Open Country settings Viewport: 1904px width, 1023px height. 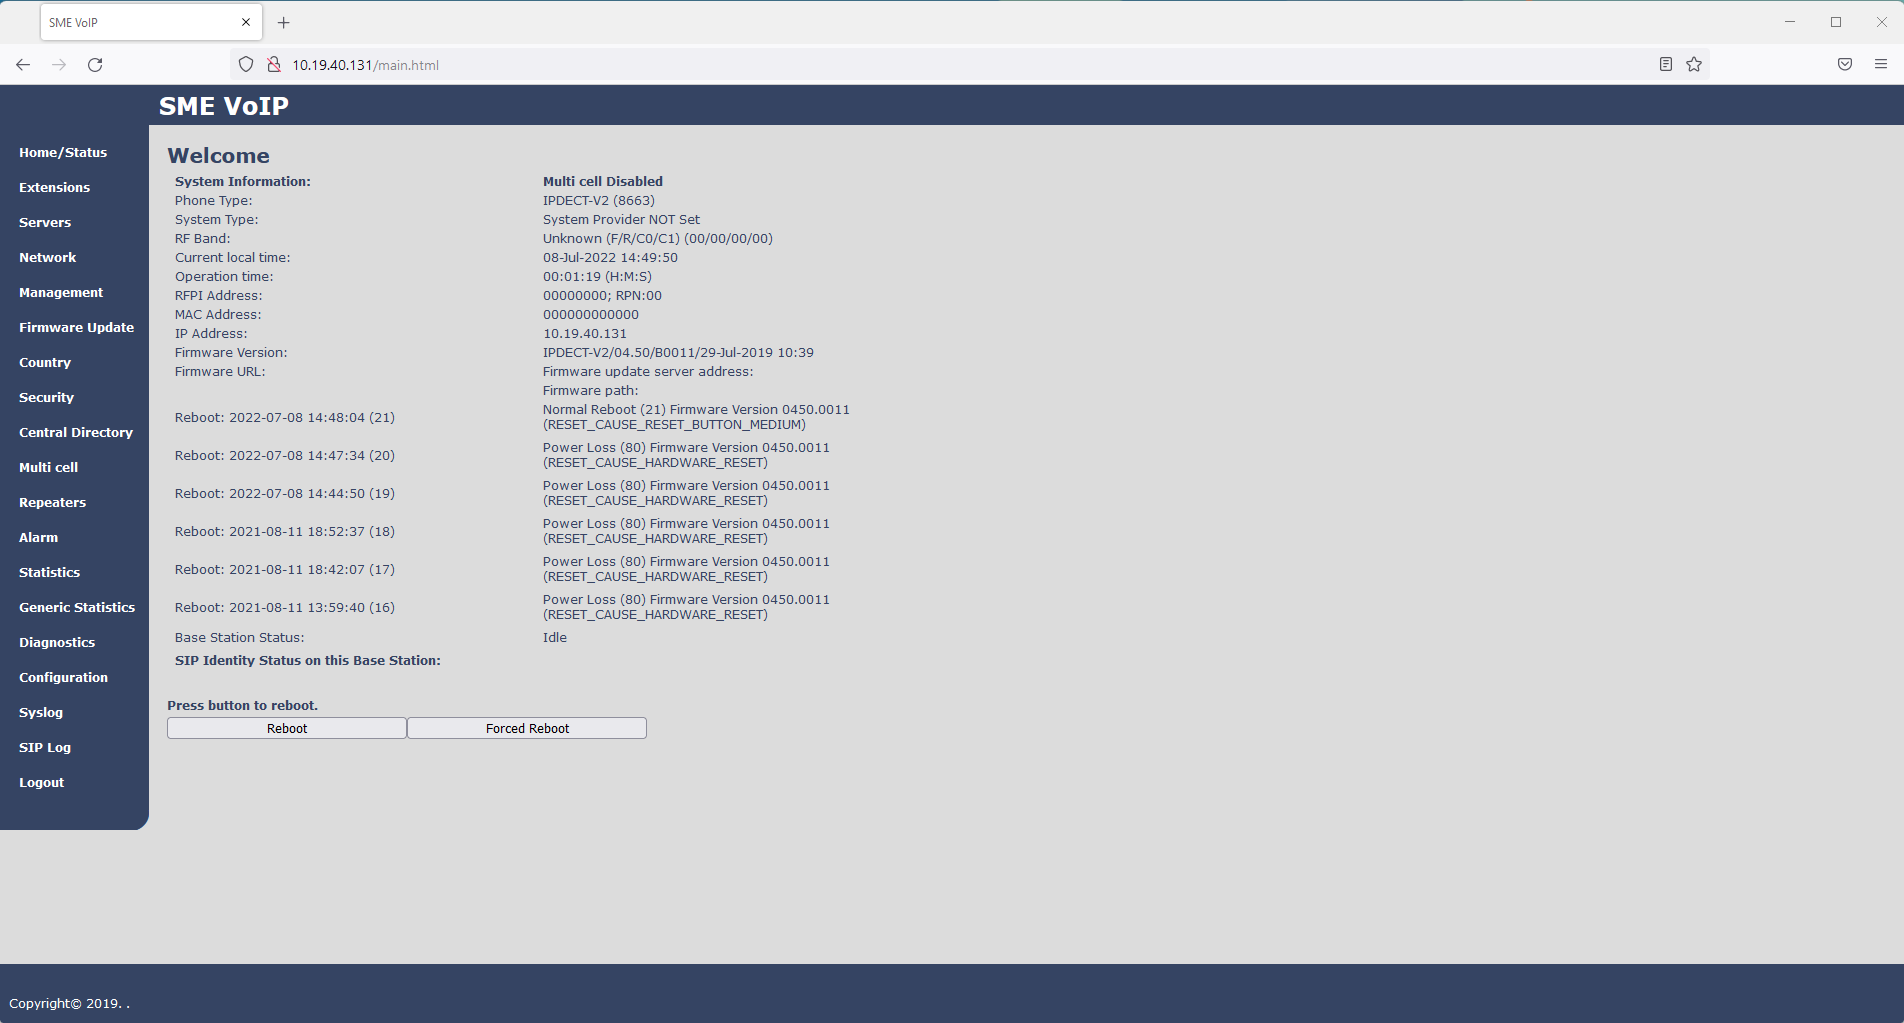(x=45, y=363)
